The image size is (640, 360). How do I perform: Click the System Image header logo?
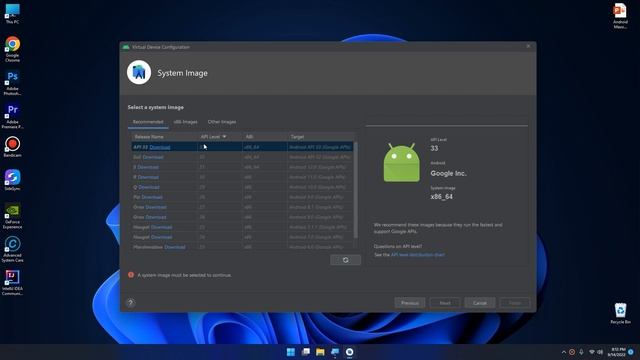coord(139,73)
